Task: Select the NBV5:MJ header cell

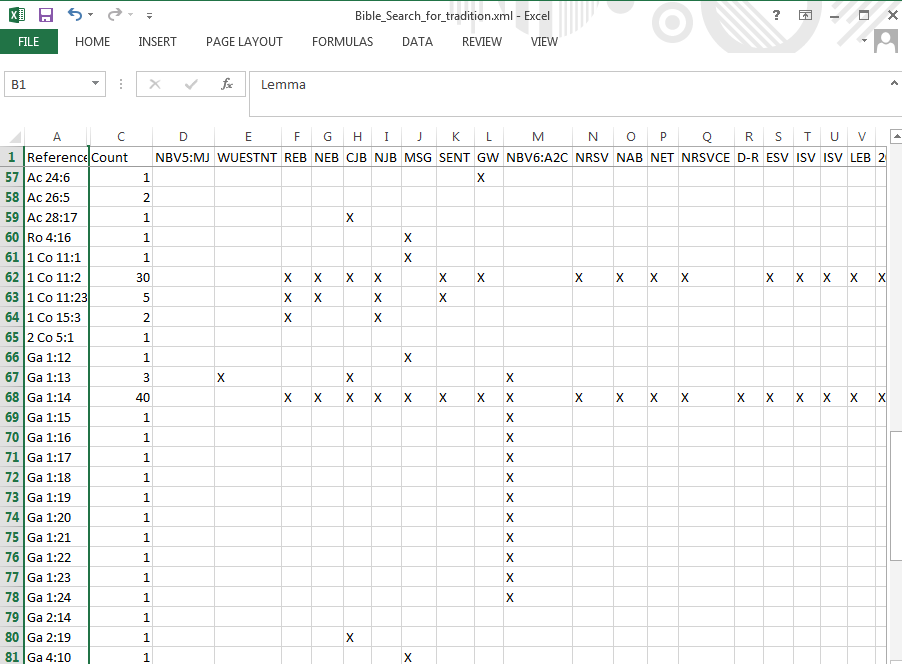Action: 183,157
